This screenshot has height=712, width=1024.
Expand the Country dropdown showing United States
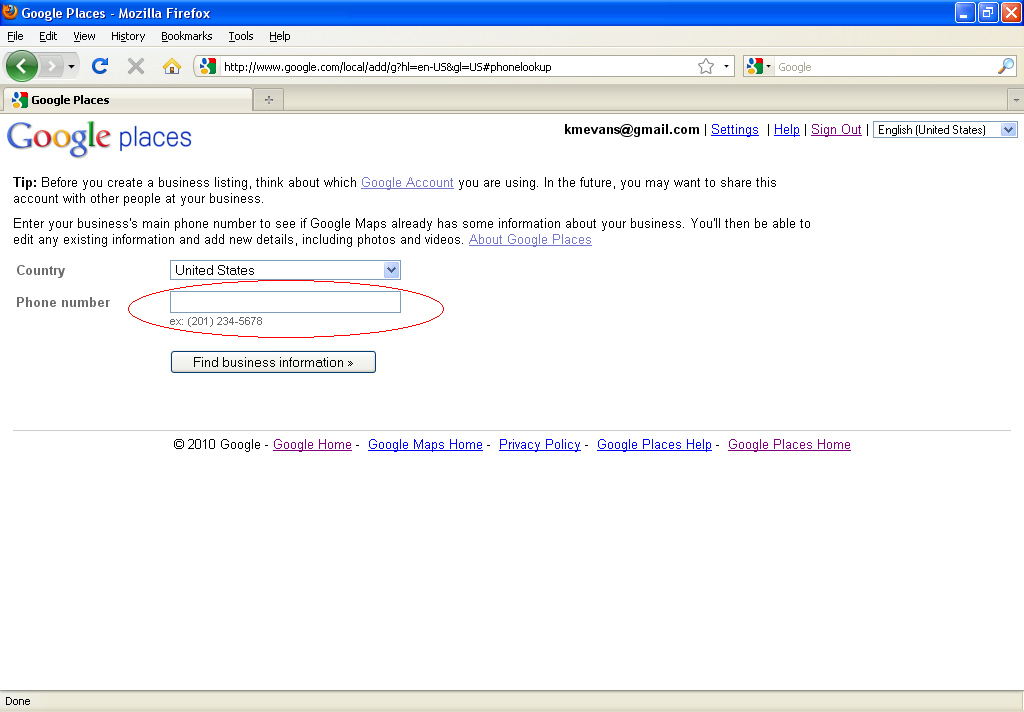click(x=285, y=270)
